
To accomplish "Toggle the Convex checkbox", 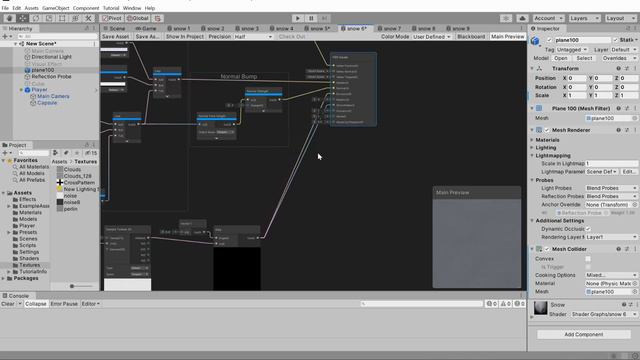I will click(x=588, y=259).
